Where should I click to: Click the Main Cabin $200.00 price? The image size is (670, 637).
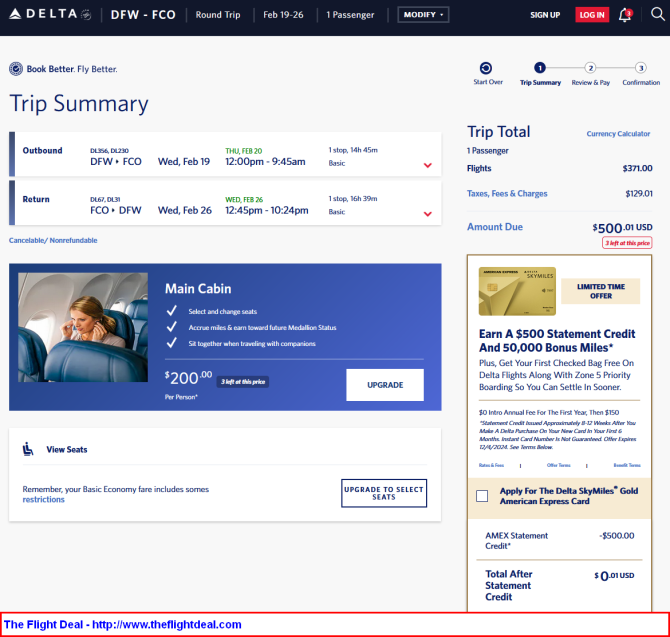point(188,378)
